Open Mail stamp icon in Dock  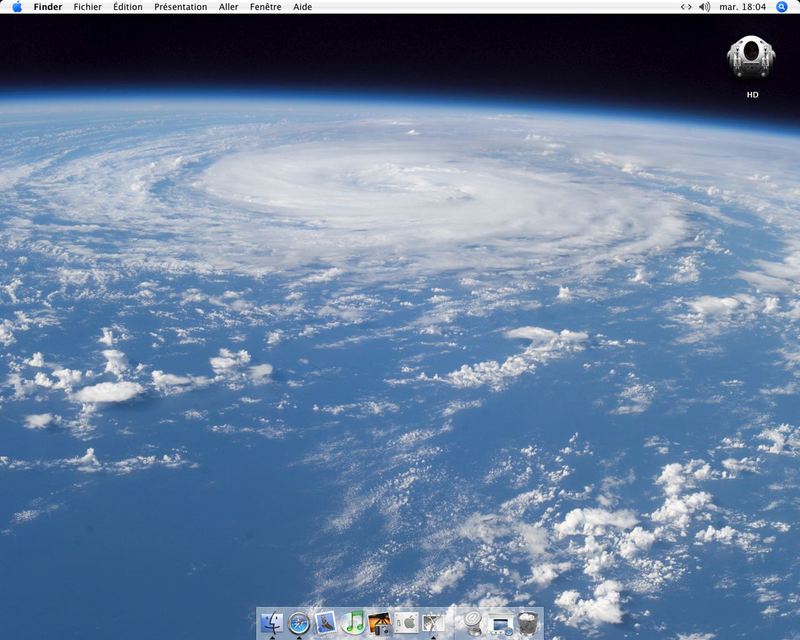click(x=326, y=623)
